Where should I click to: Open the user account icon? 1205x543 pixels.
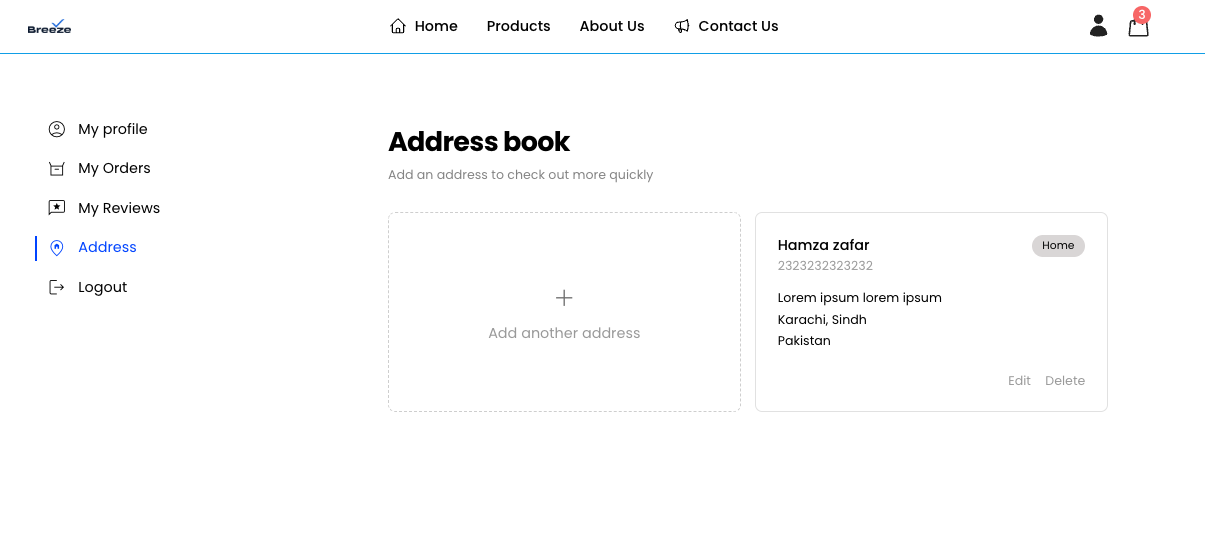point(1098,26)
